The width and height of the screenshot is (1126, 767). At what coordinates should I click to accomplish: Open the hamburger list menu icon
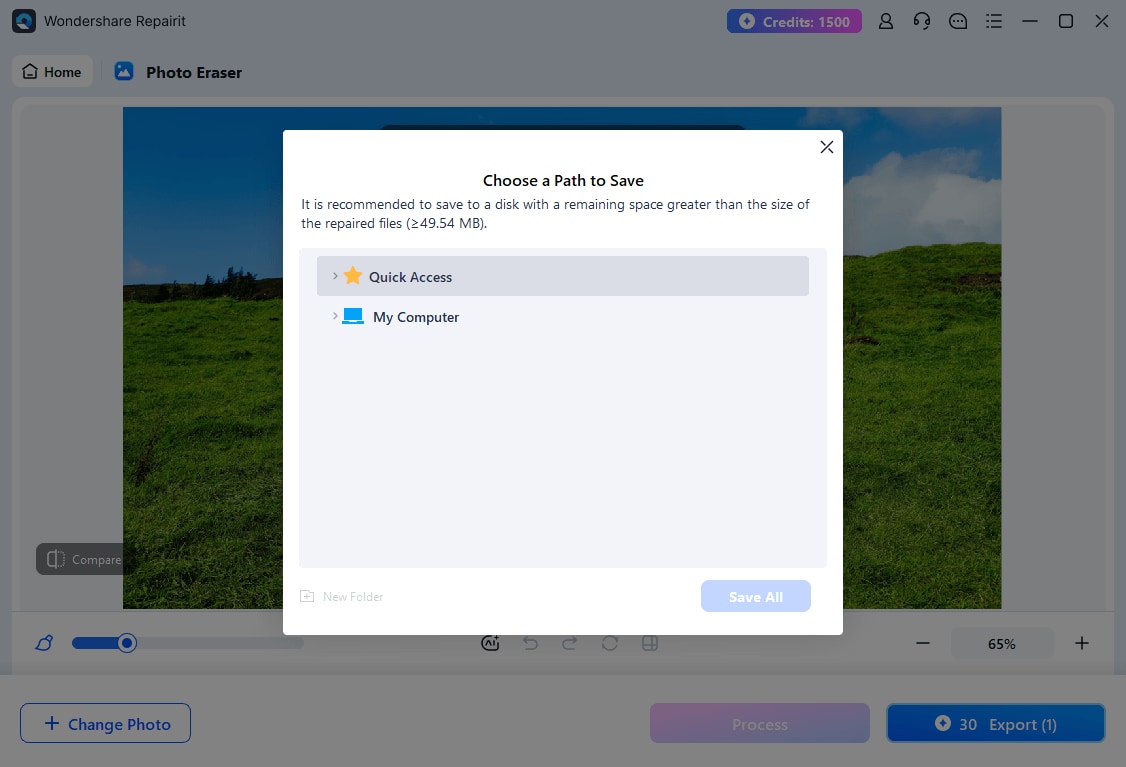point(994,22)
